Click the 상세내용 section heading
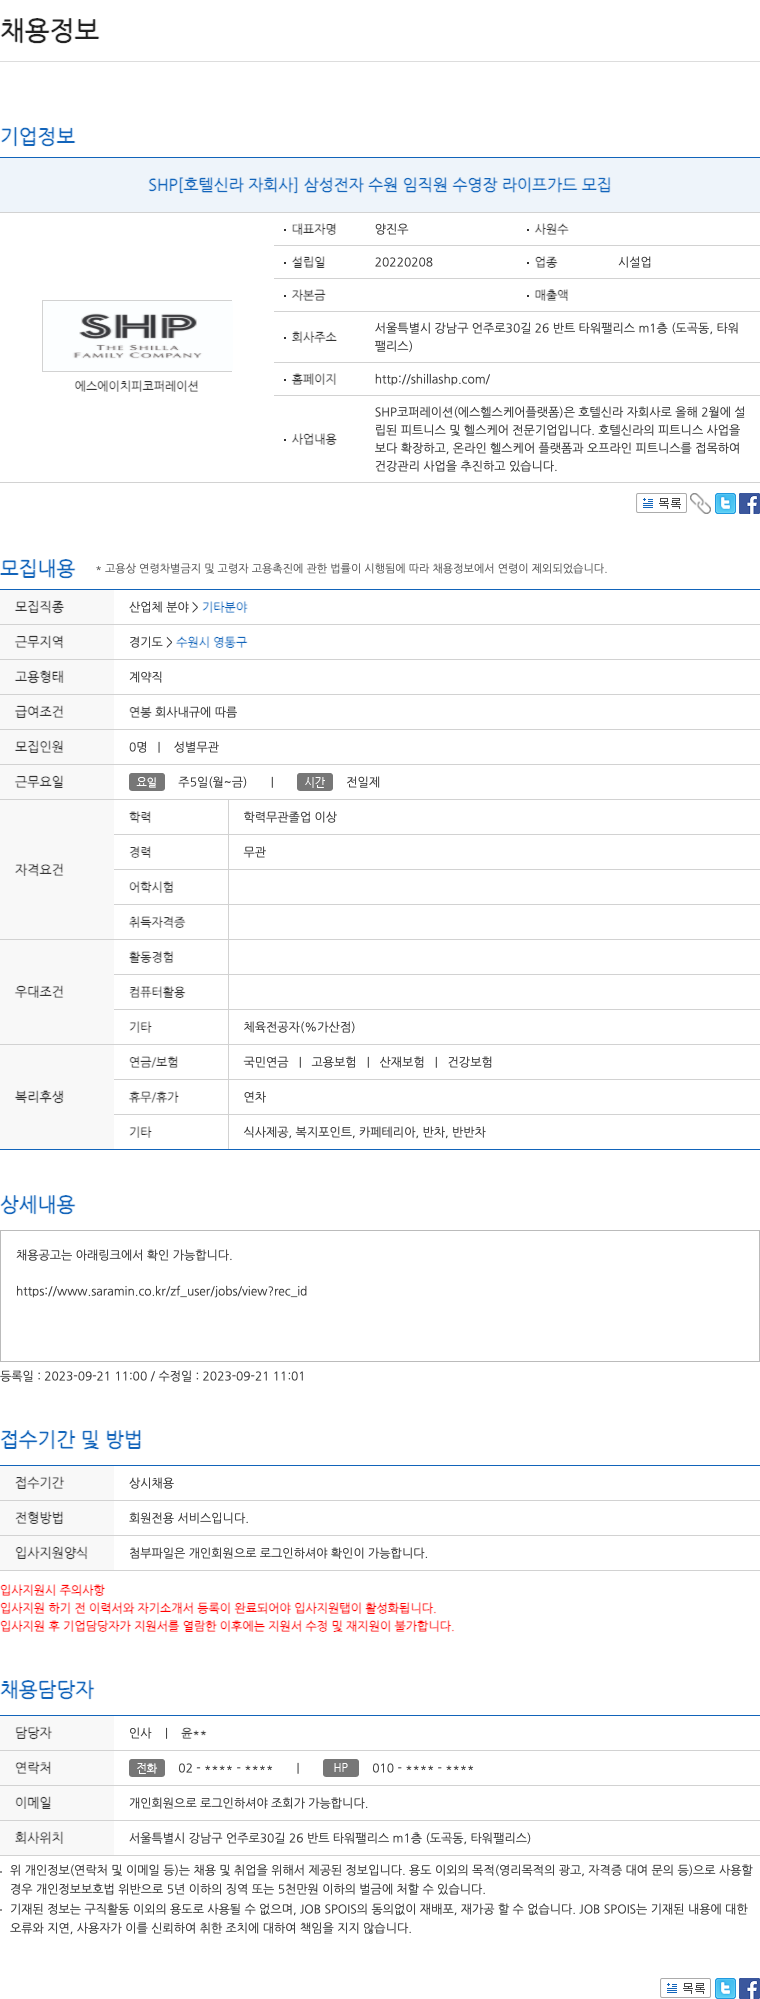This screenshot has height=1999, width=760. [x=38, y=1204]
